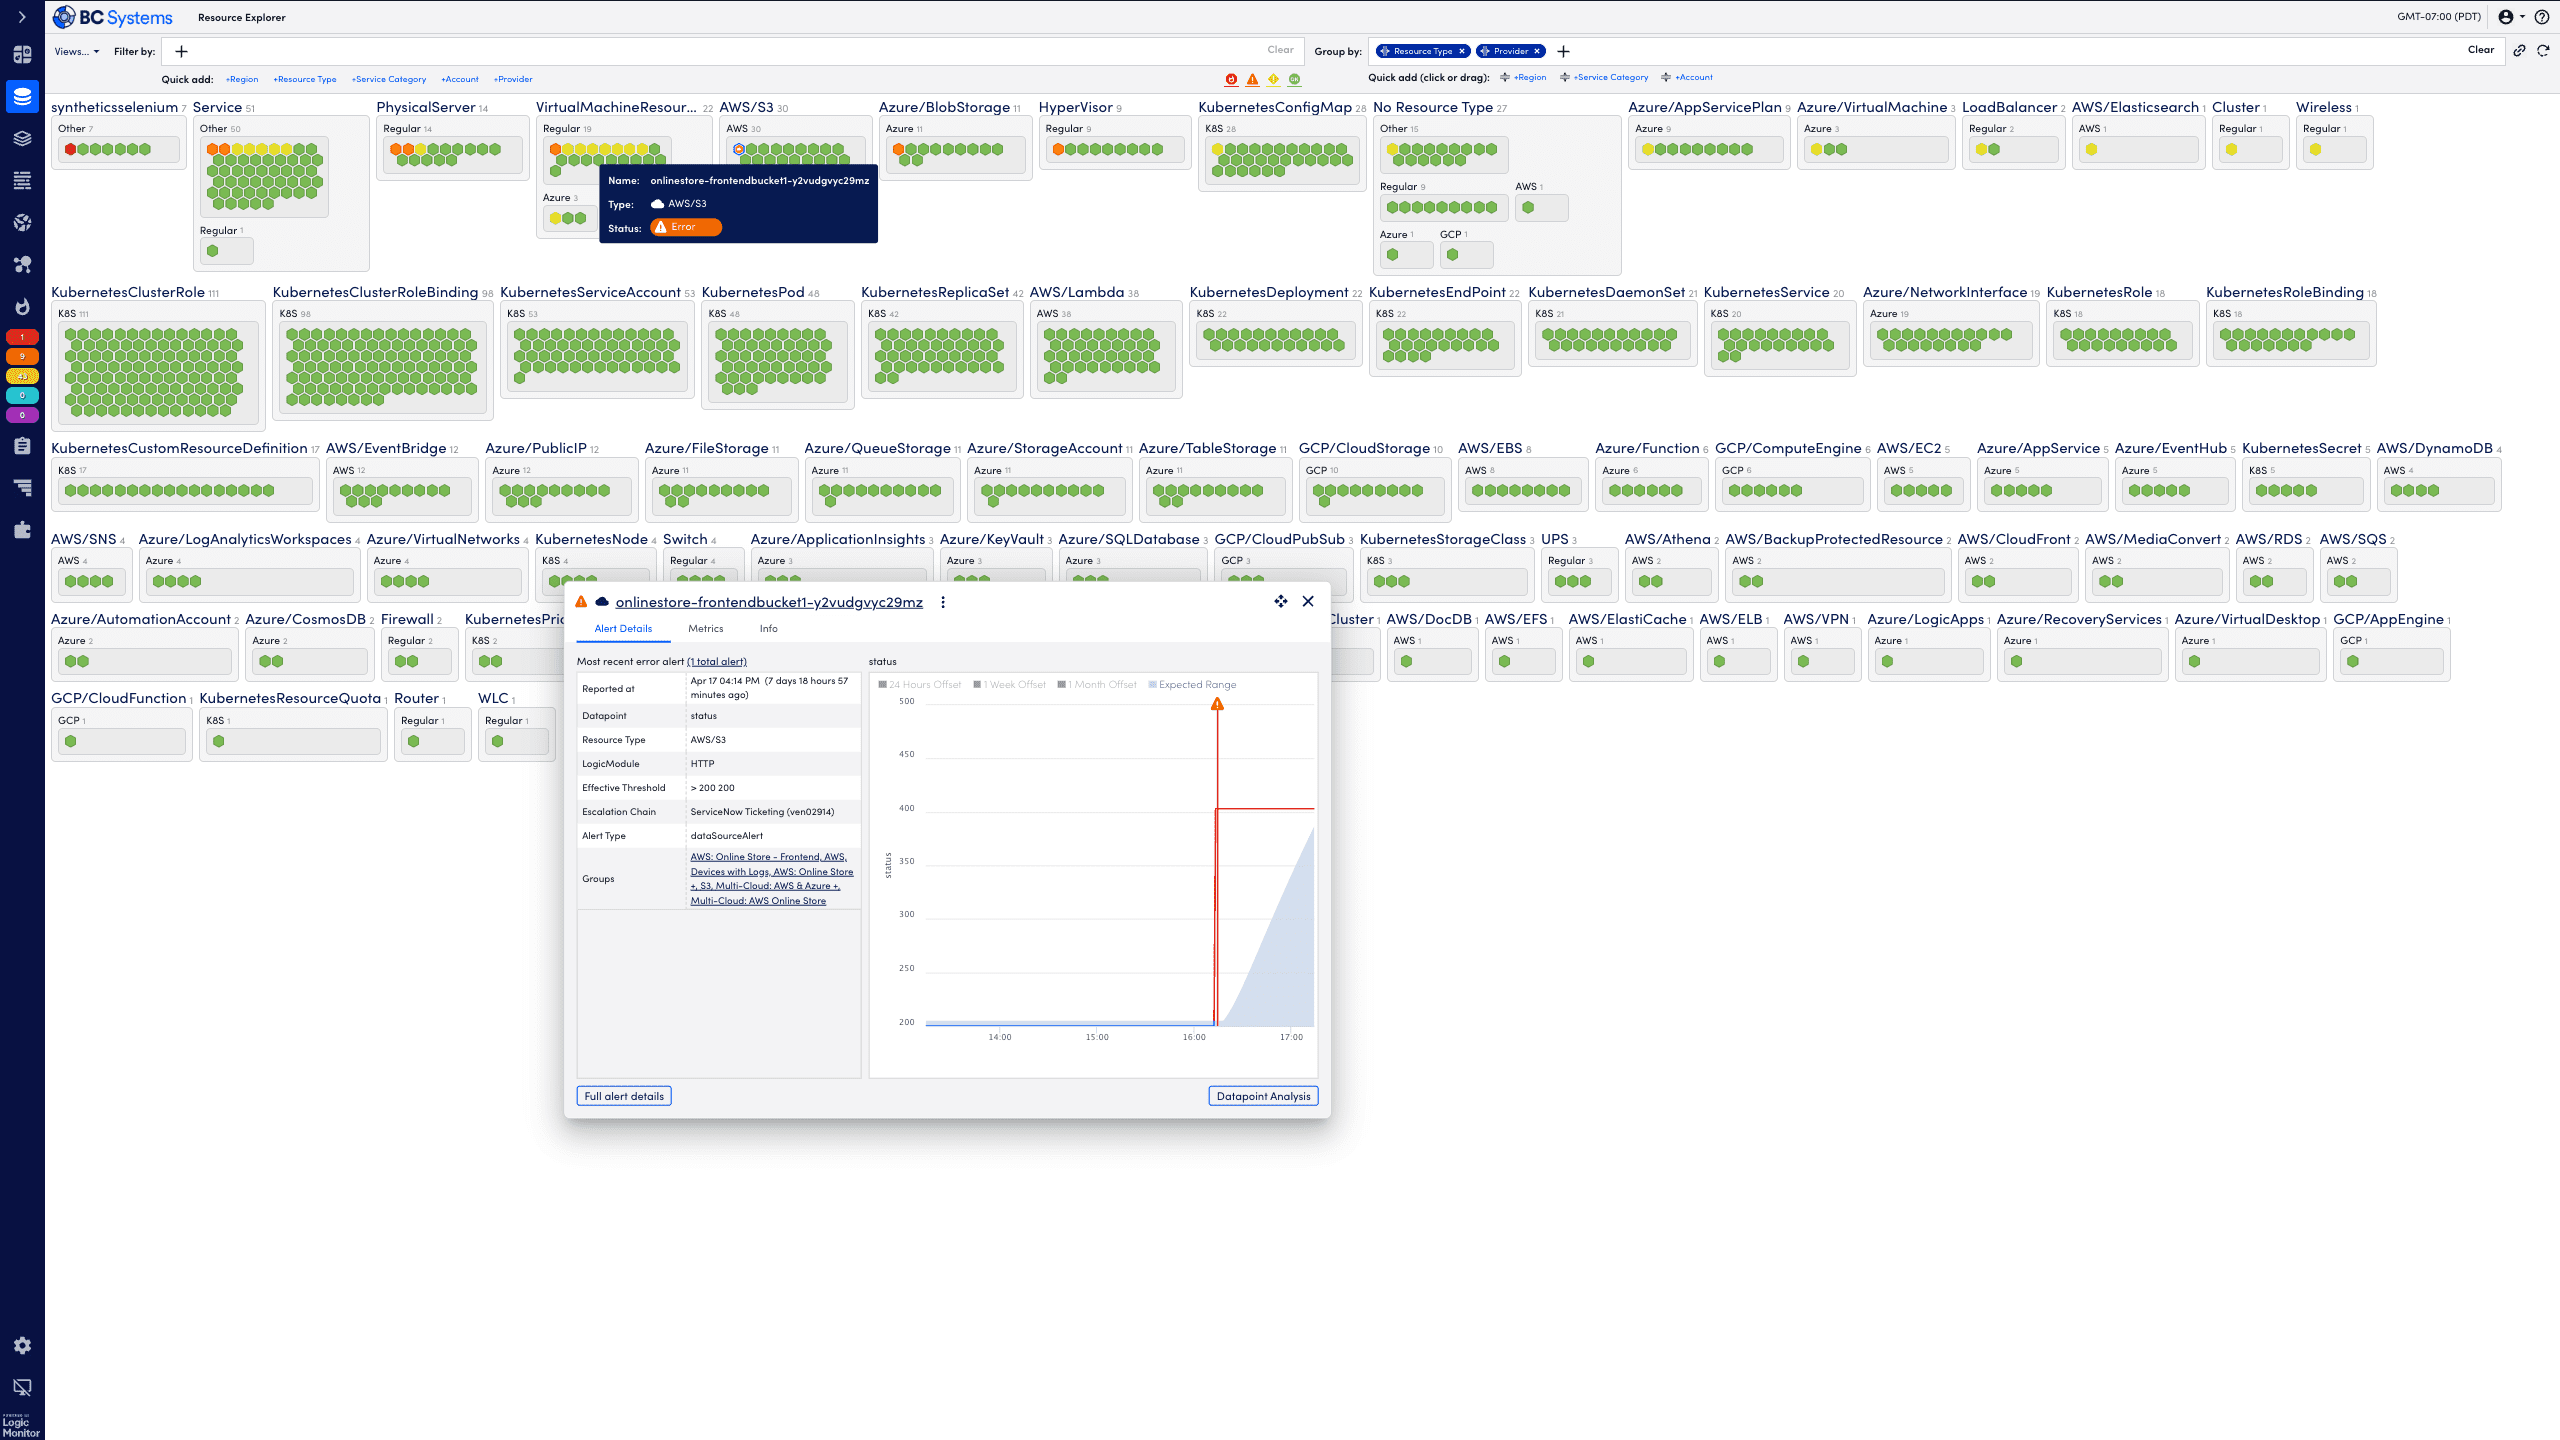Toggle warning severity status filter

[x=1273, y=79]
